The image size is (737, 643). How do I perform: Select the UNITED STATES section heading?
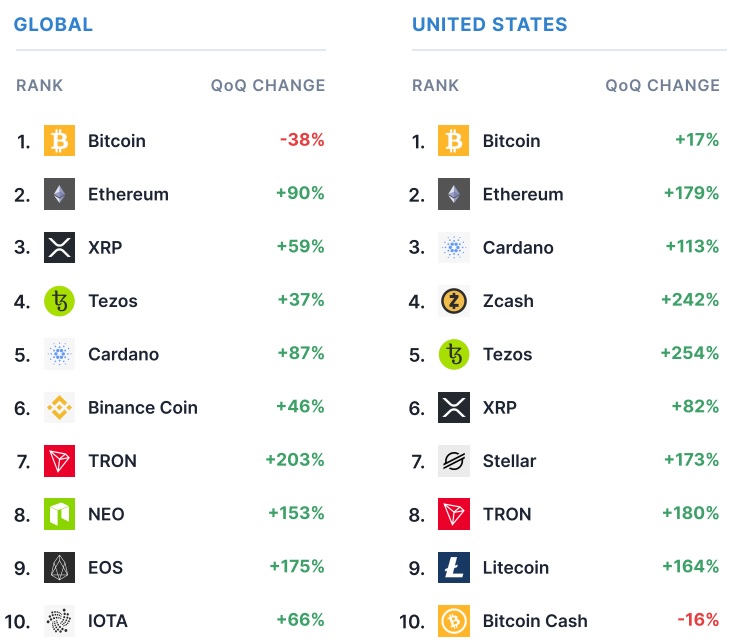[x=489, y=24]
